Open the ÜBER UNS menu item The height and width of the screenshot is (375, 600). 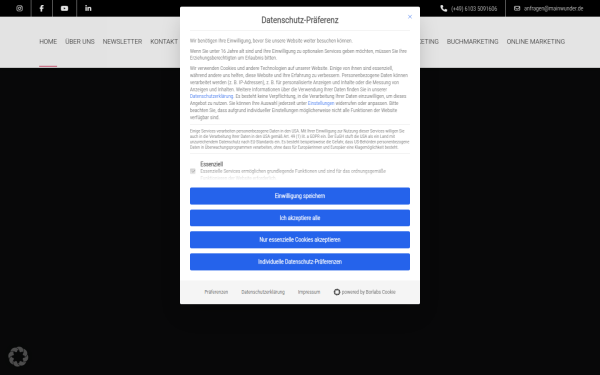click(x=80, y=41)
